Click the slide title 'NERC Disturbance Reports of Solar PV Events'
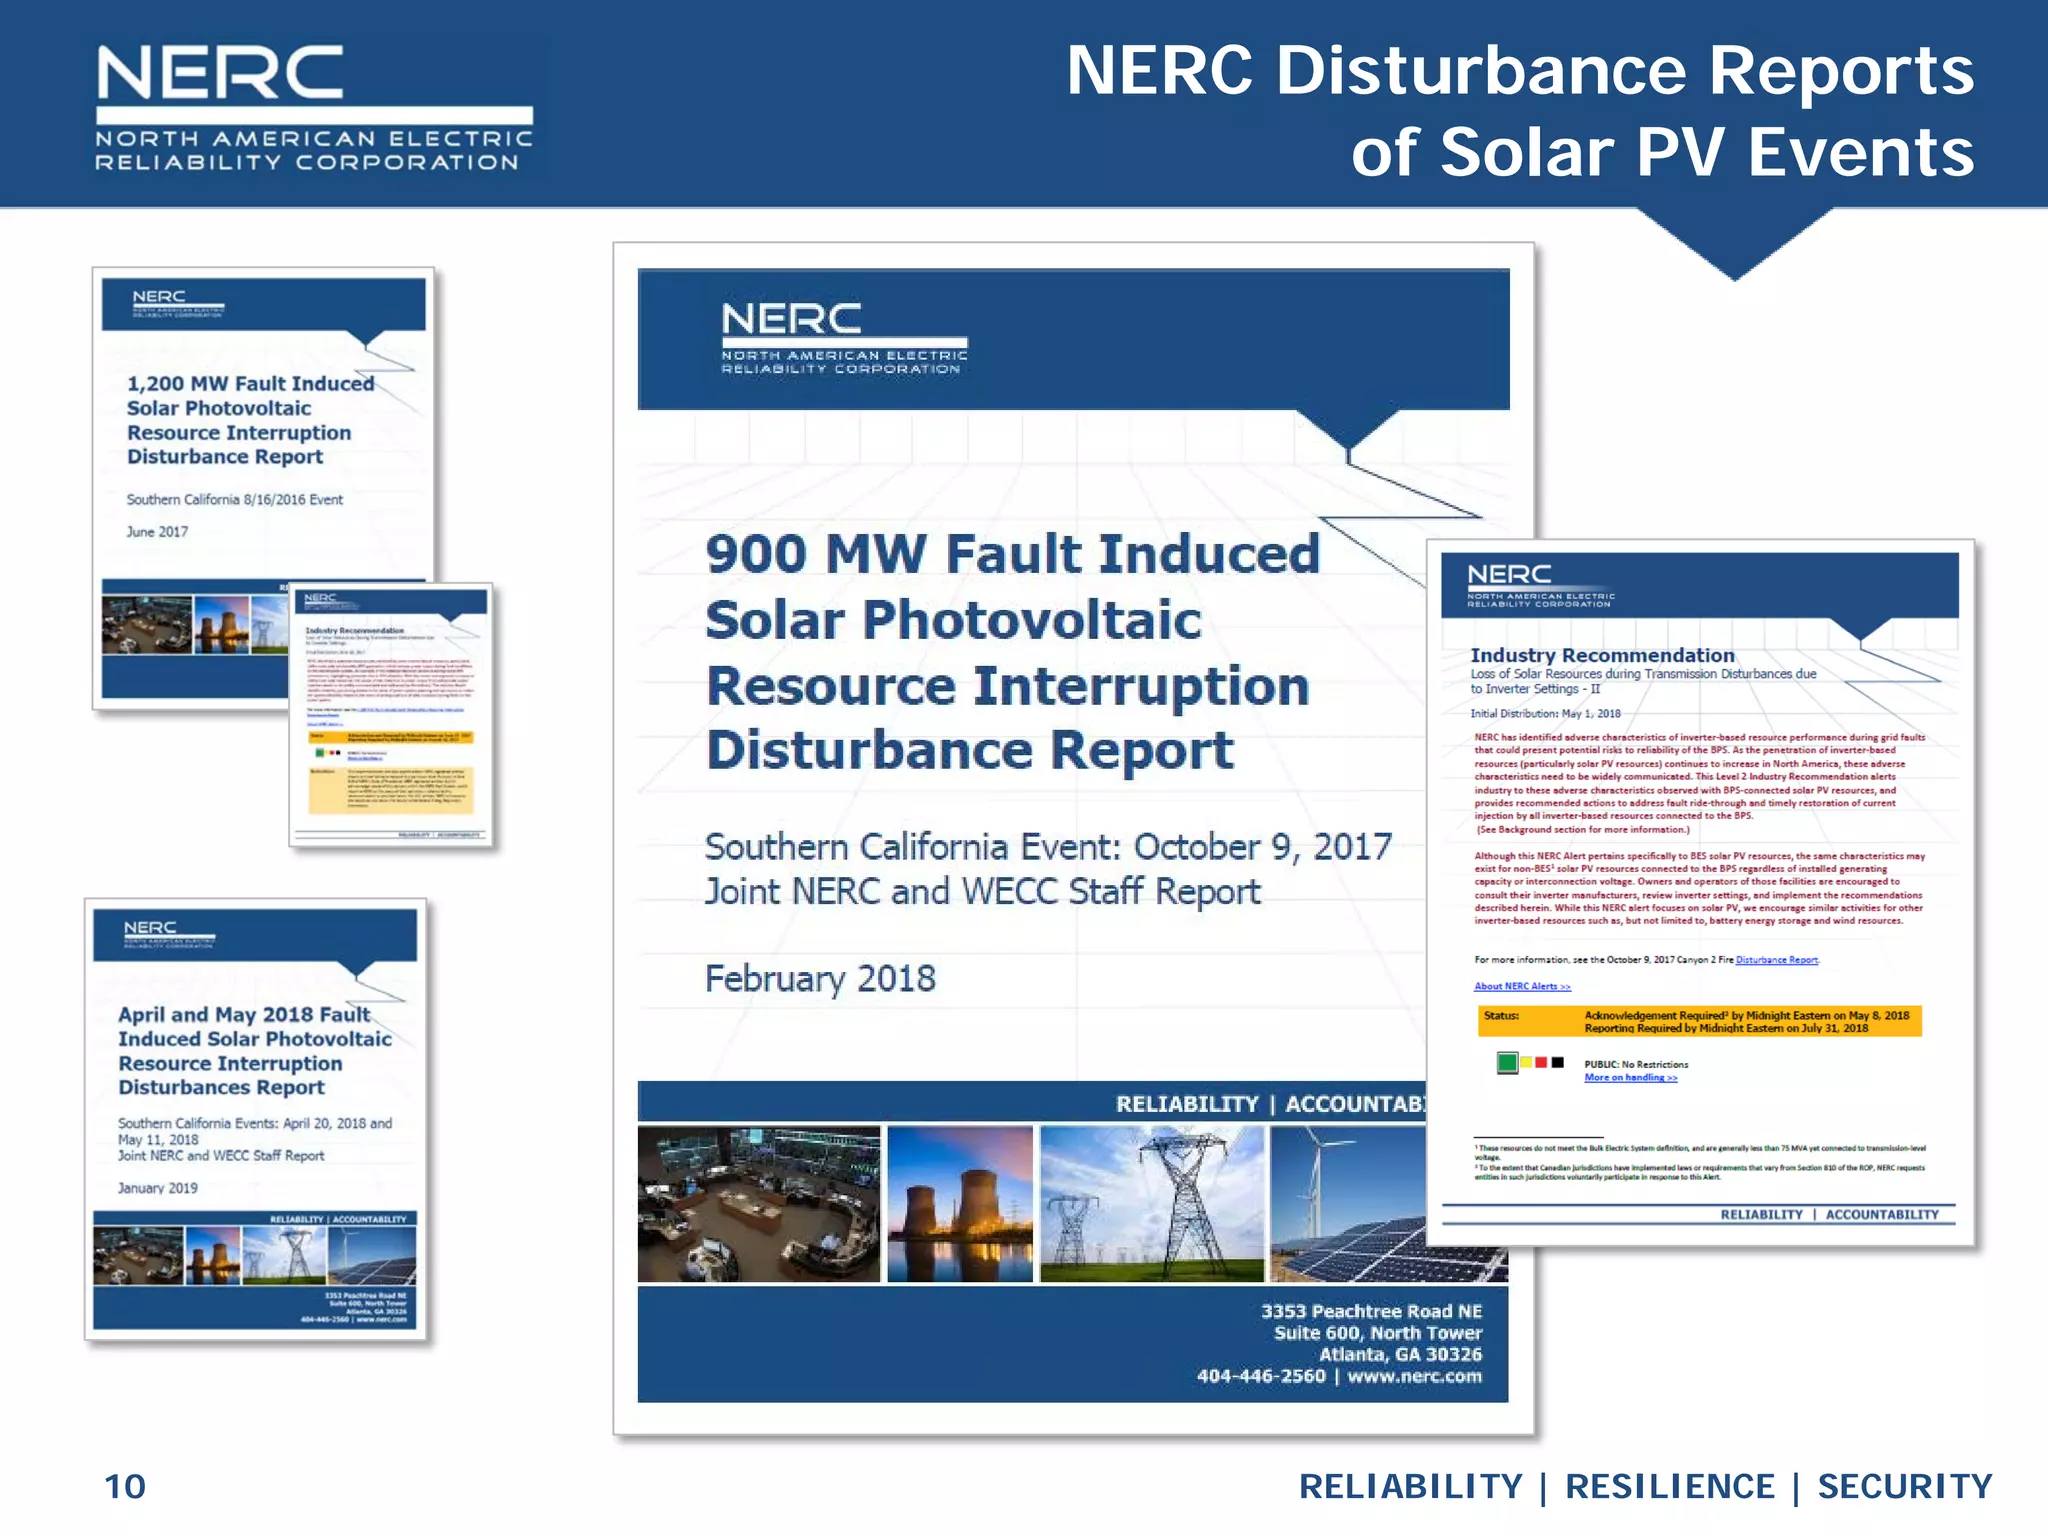 pyautogui.click(x=1520, y=110)
